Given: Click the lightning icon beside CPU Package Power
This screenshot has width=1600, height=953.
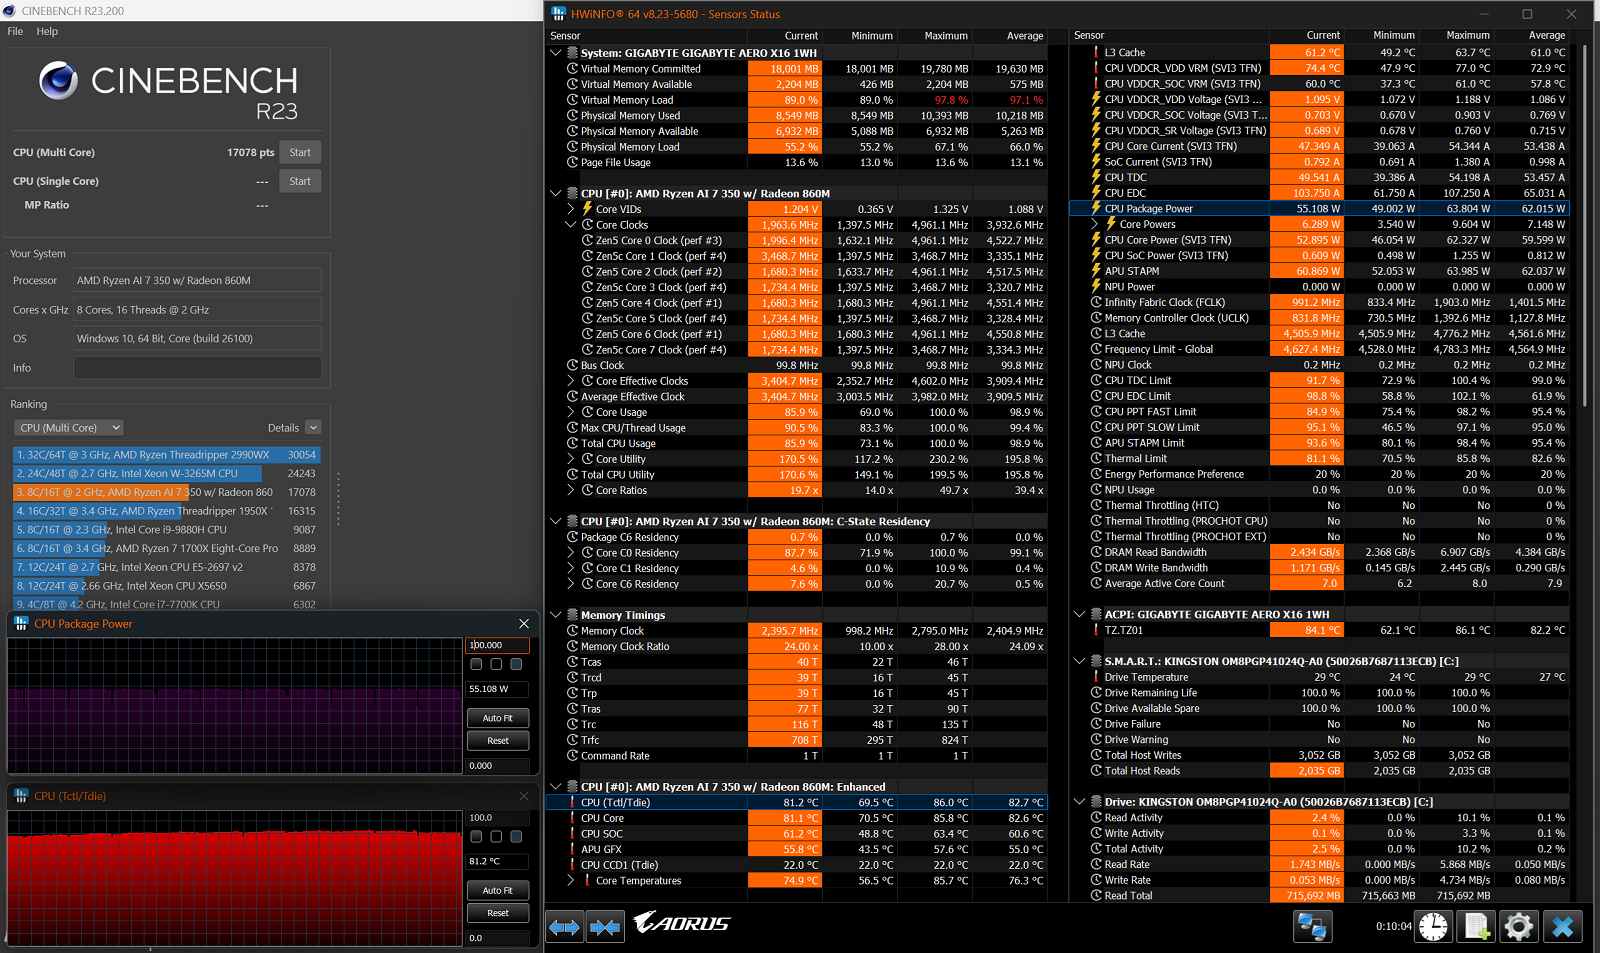Looking at the screenshot, I should coord(1096,208).
